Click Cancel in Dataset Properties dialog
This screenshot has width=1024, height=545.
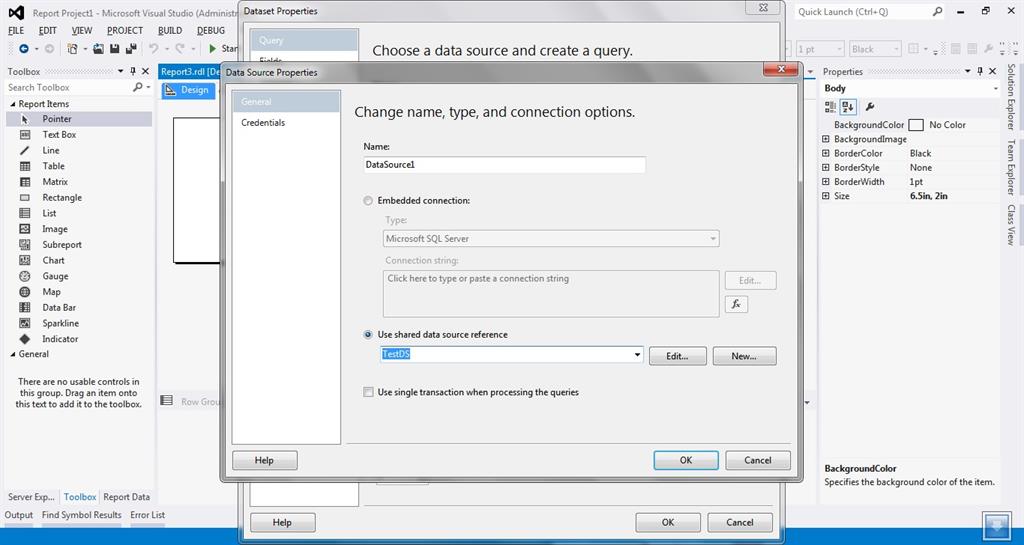[x=740, y=522]
